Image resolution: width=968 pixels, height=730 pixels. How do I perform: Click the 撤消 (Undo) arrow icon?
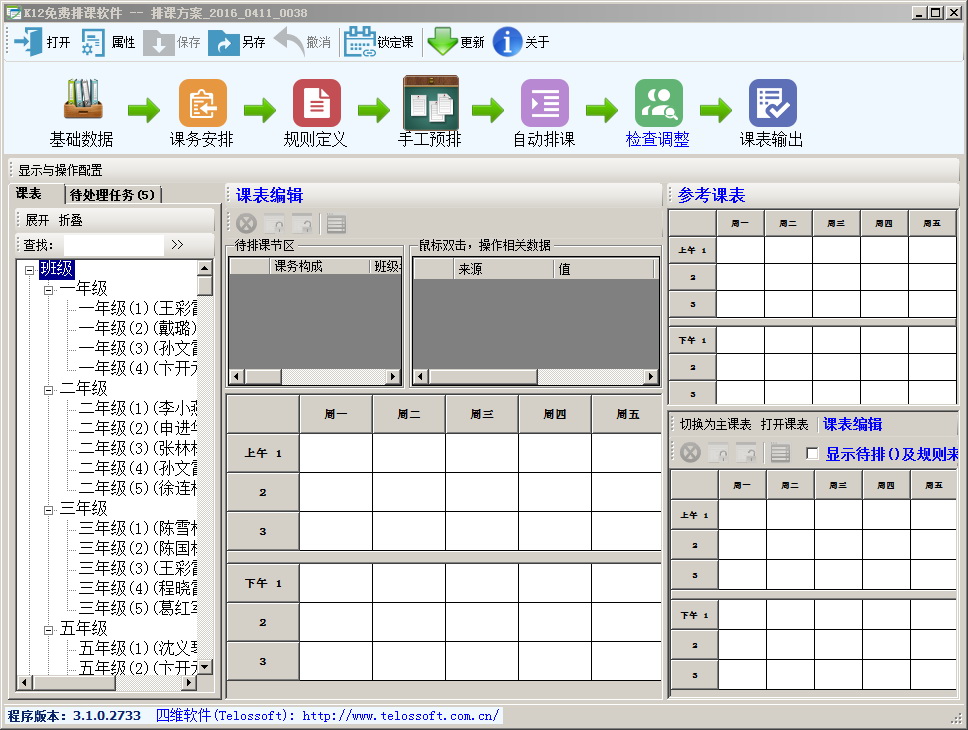pos(288,41)
